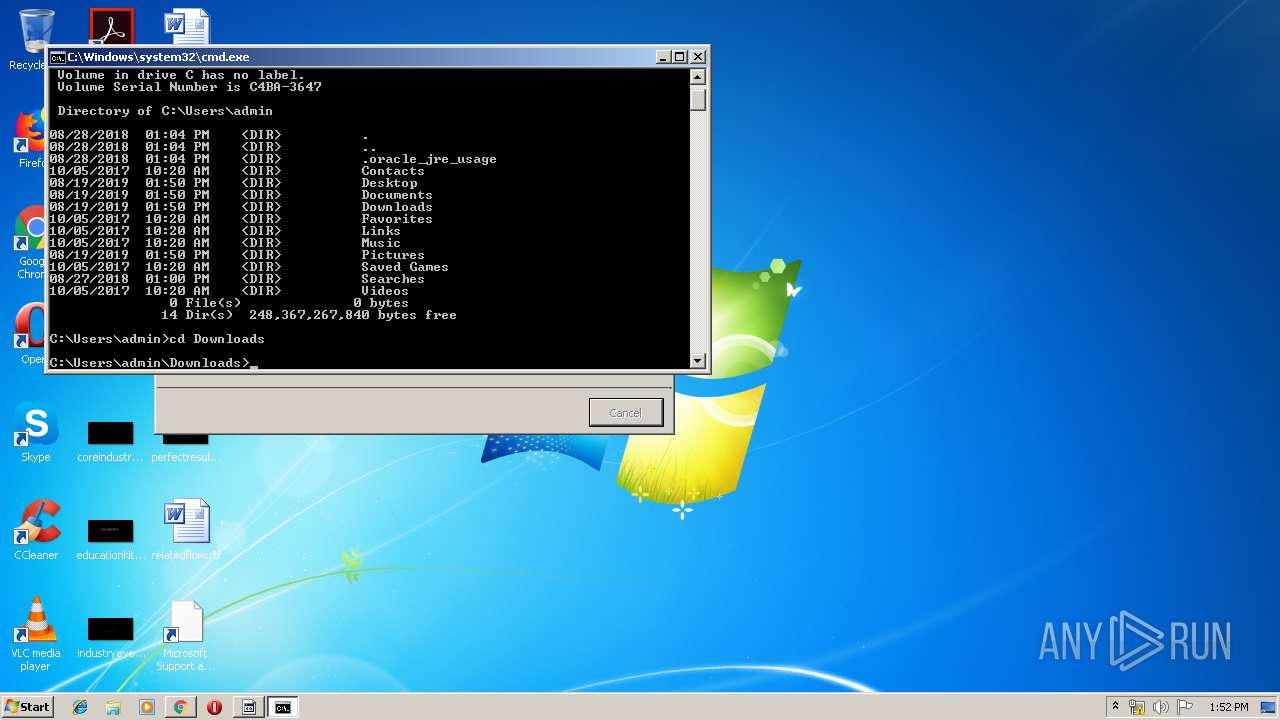Select the educationkit... desktop file
This screenshot has width=1280, height=720.
[110, 539]
